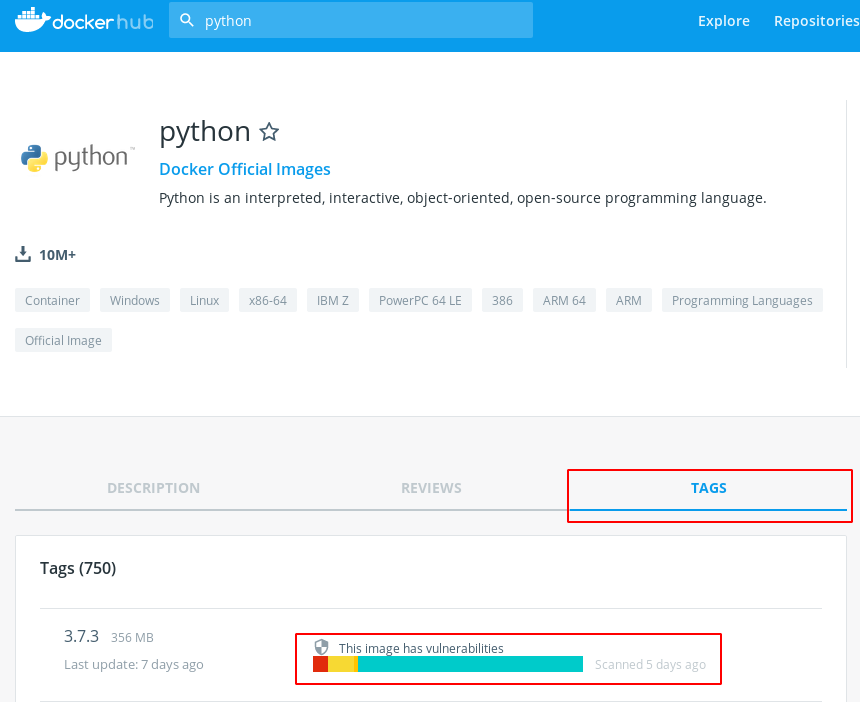
Task: Go to Repositories in the header
Action: [x=815, y=21]
